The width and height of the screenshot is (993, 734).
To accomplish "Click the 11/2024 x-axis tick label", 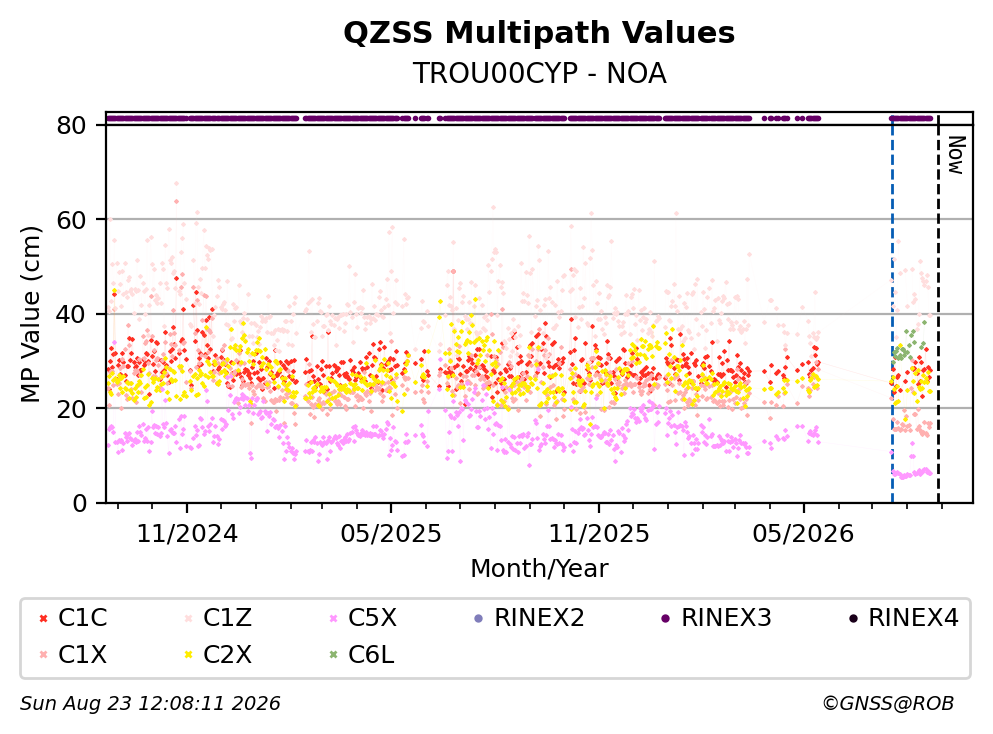I will click(x=187, y=534).
